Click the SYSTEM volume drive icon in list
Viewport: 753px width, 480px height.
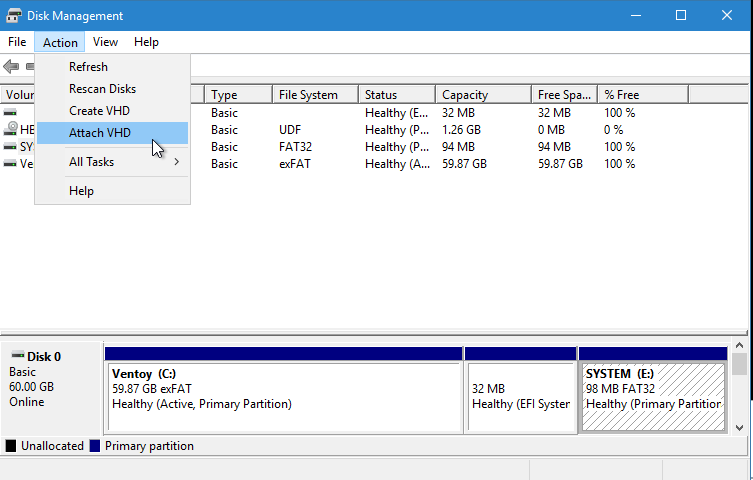[11, 147]
